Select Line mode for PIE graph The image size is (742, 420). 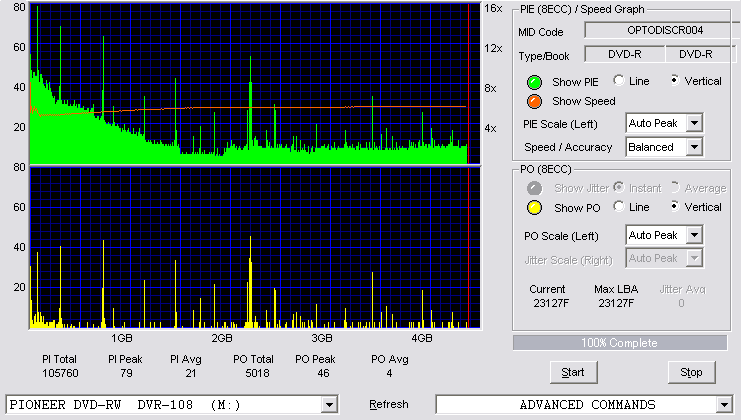(x=618, y=80)
